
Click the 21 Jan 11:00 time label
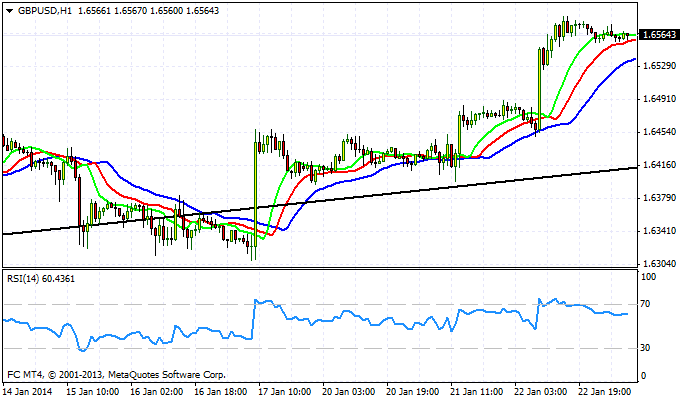[477, 392]
